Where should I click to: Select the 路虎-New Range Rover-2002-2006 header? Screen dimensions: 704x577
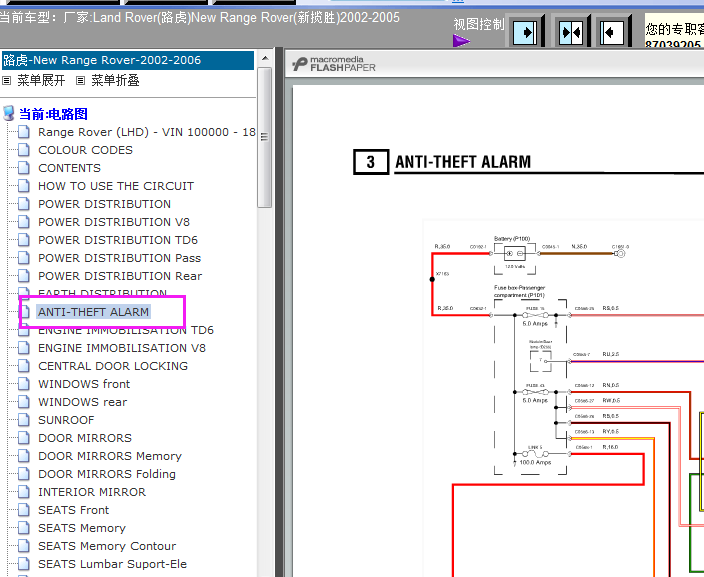point(128,60)
